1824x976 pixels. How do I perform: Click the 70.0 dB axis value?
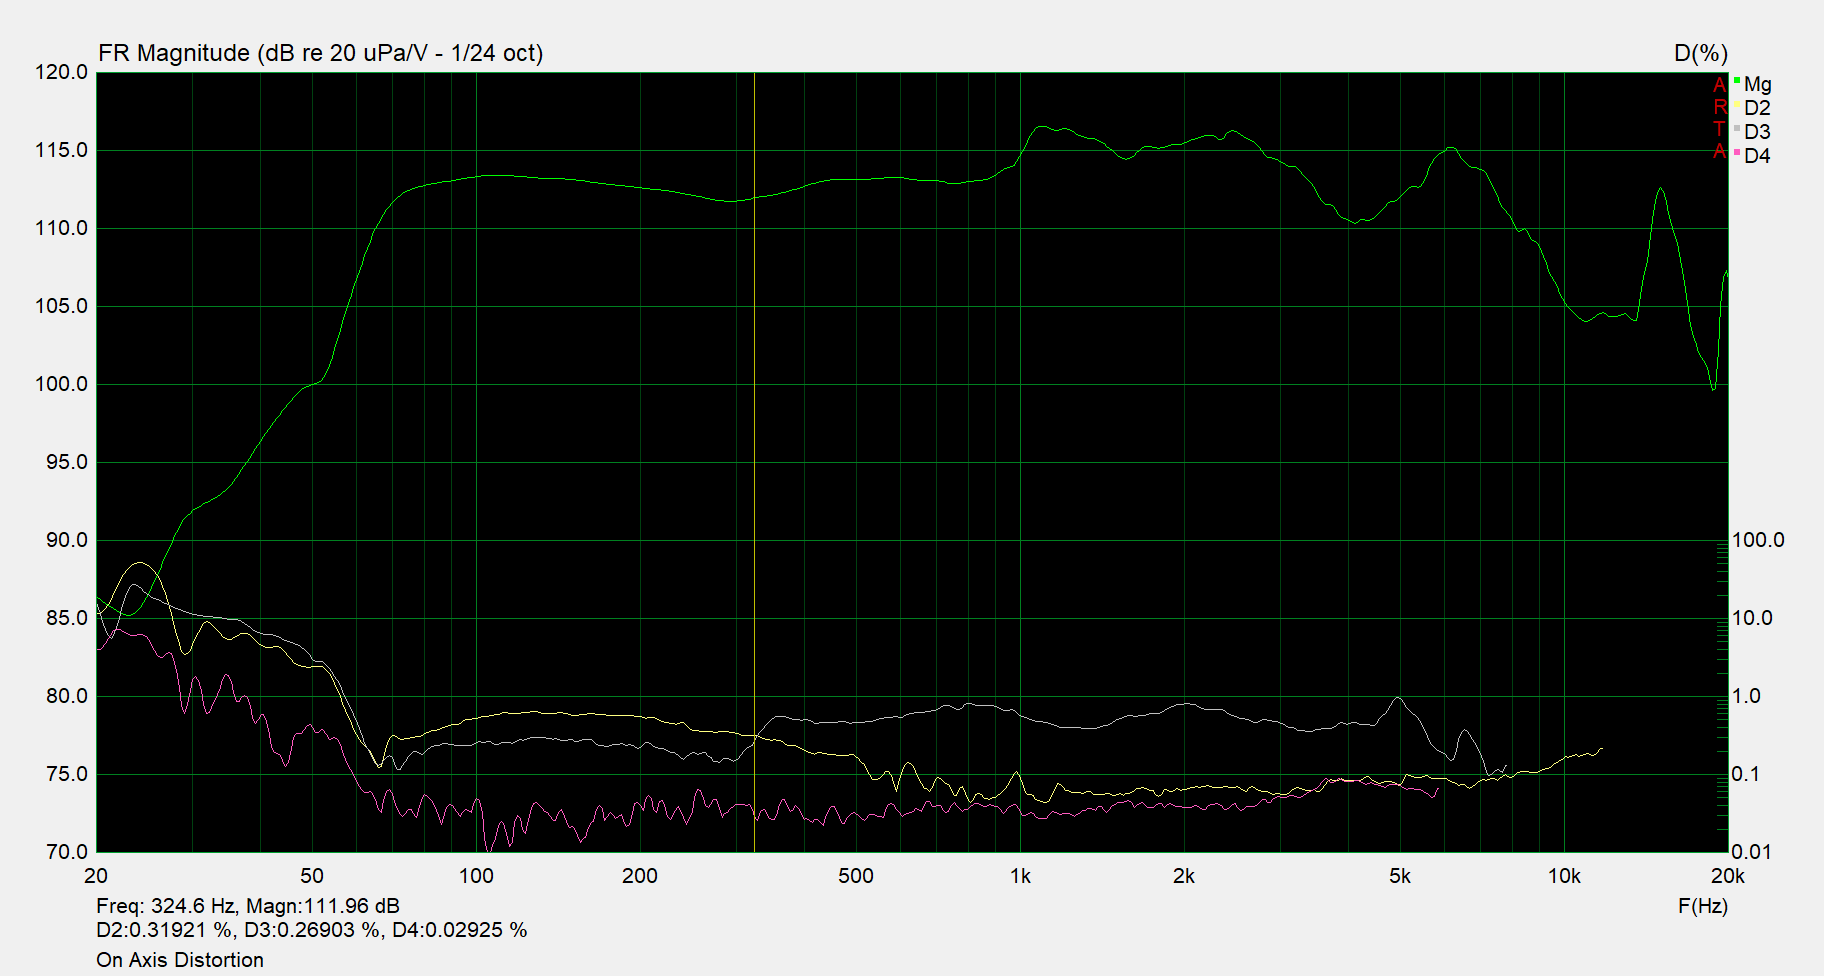click(67, 852)
